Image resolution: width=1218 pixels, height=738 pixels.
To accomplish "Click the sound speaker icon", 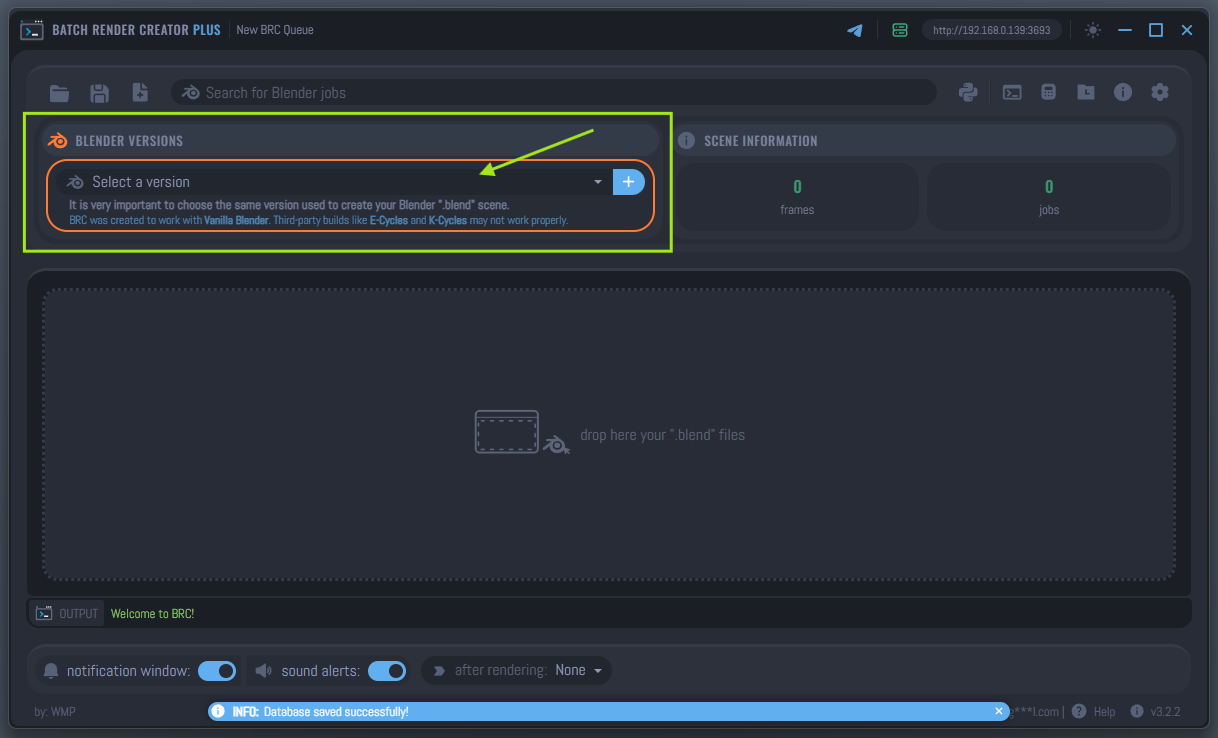I will click(264, 670).
